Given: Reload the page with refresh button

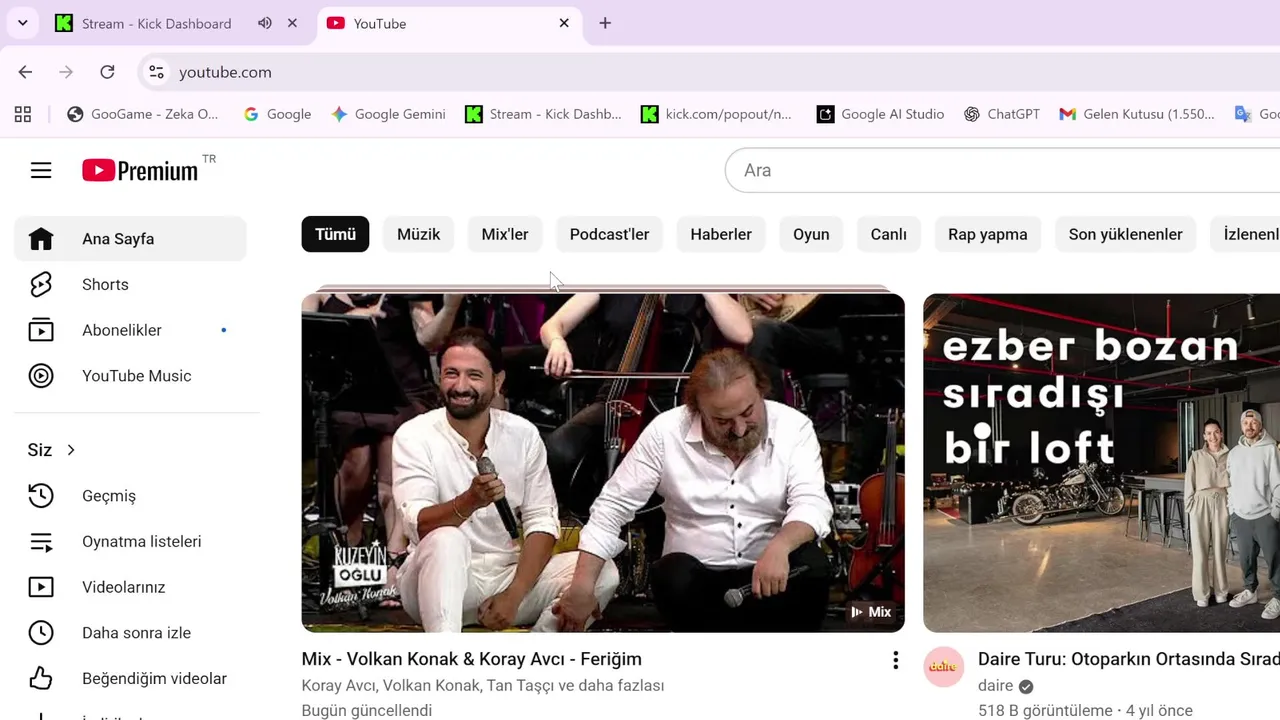Looking at the screenshot, I should click(107, 72).
